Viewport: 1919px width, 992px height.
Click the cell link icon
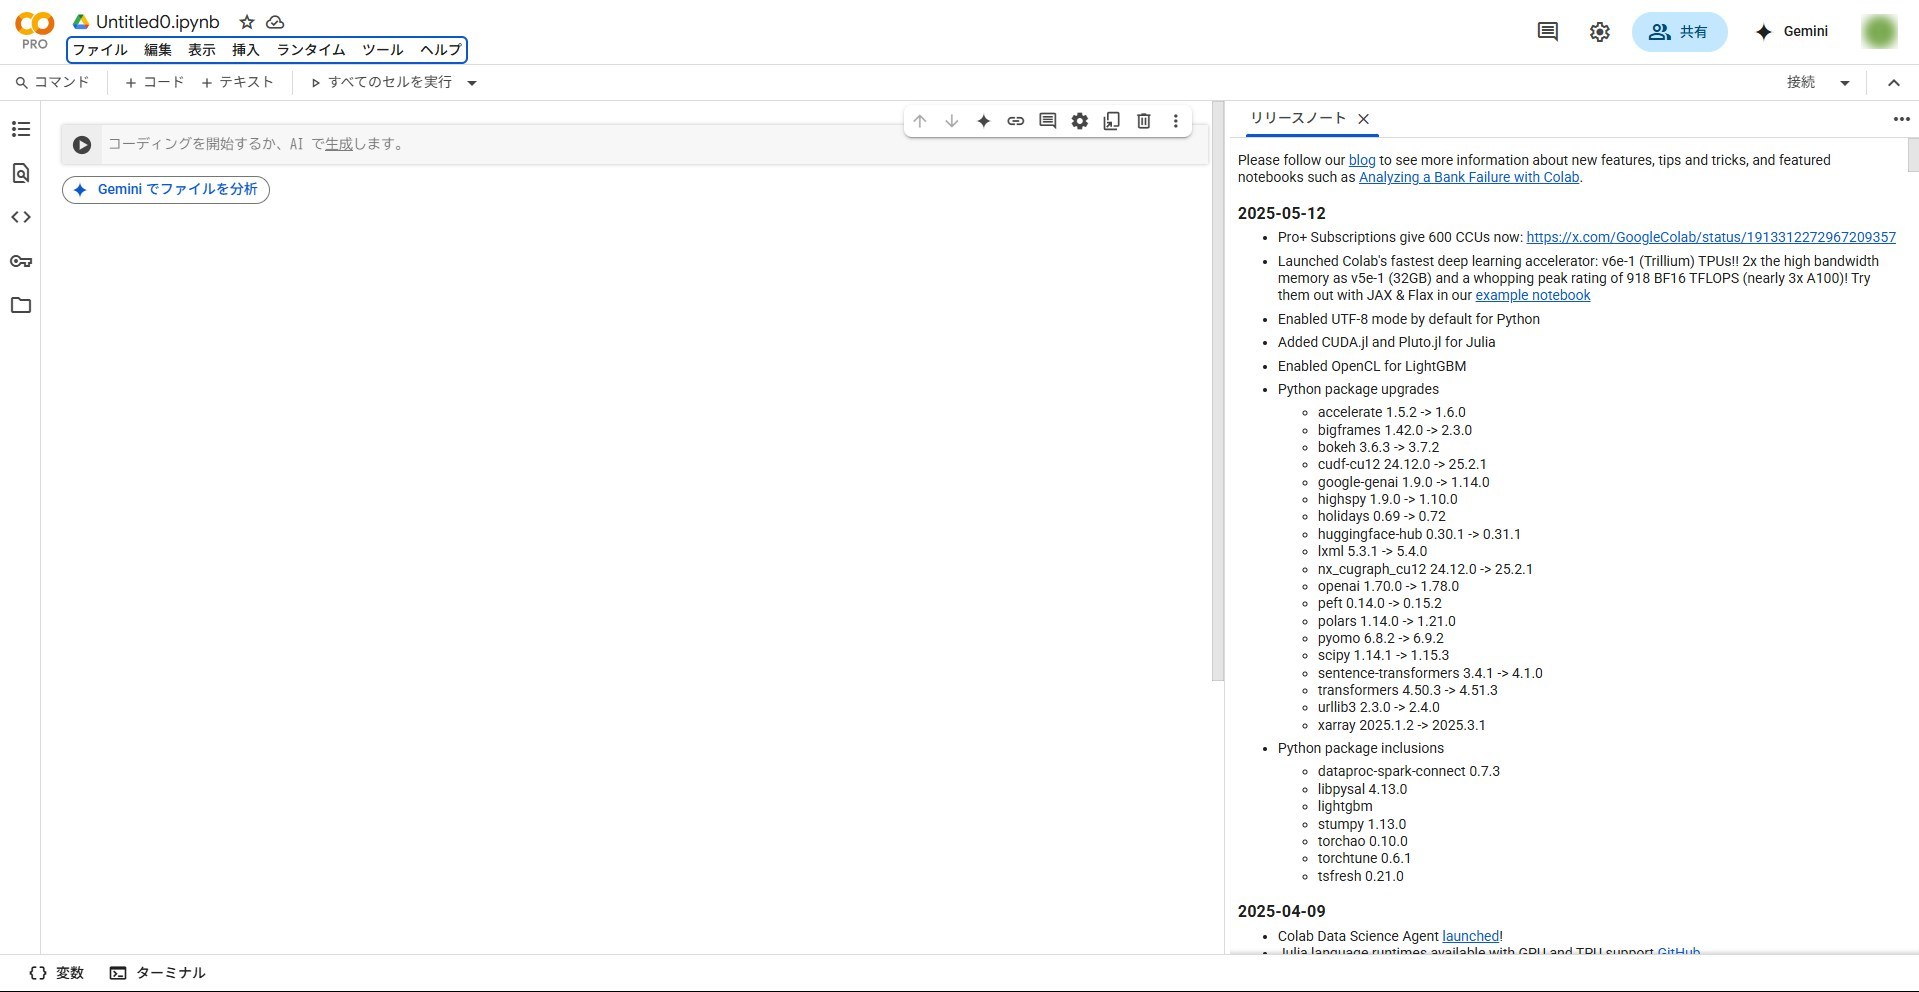pos(1015,121)
